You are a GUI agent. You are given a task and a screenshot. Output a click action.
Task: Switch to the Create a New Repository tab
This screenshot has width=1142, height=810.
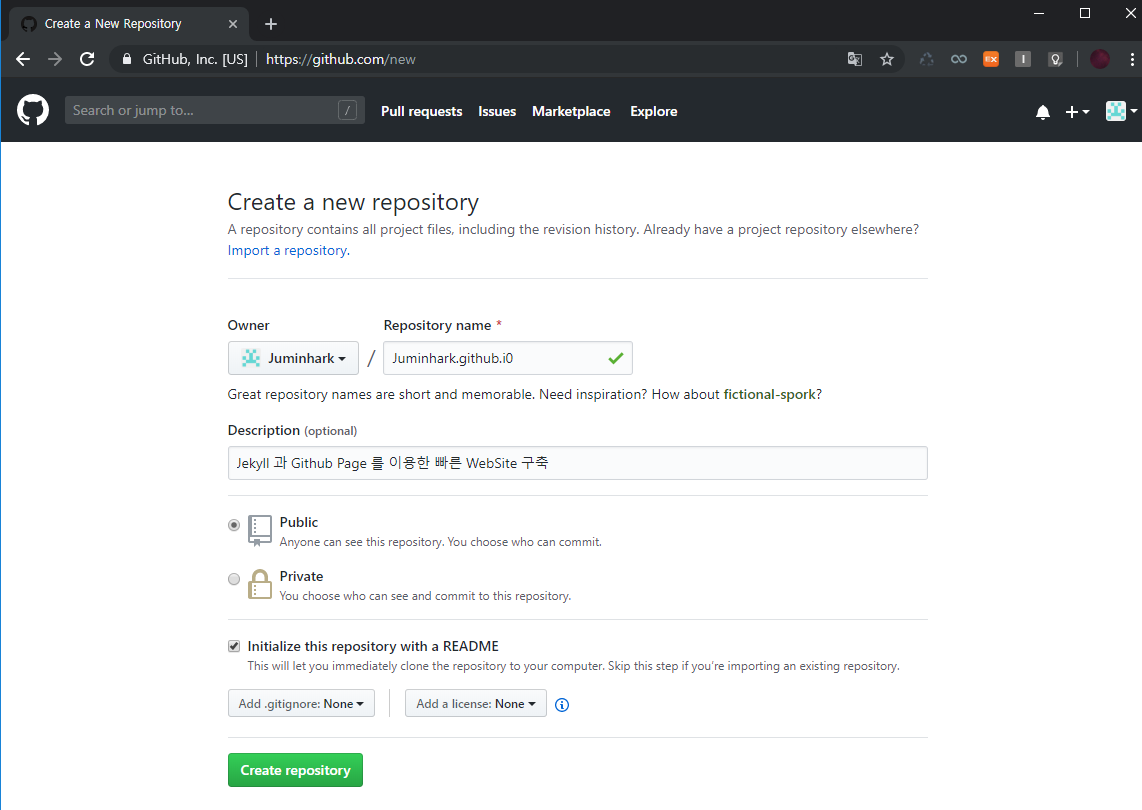129,24
